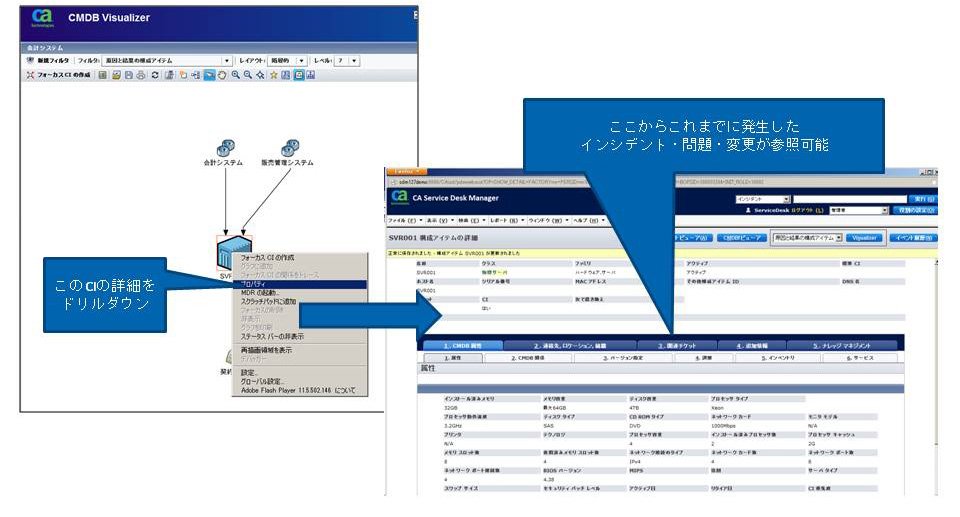Select the 会計システム node icon
Screen dimensions: 960x517
coord(225,148)
